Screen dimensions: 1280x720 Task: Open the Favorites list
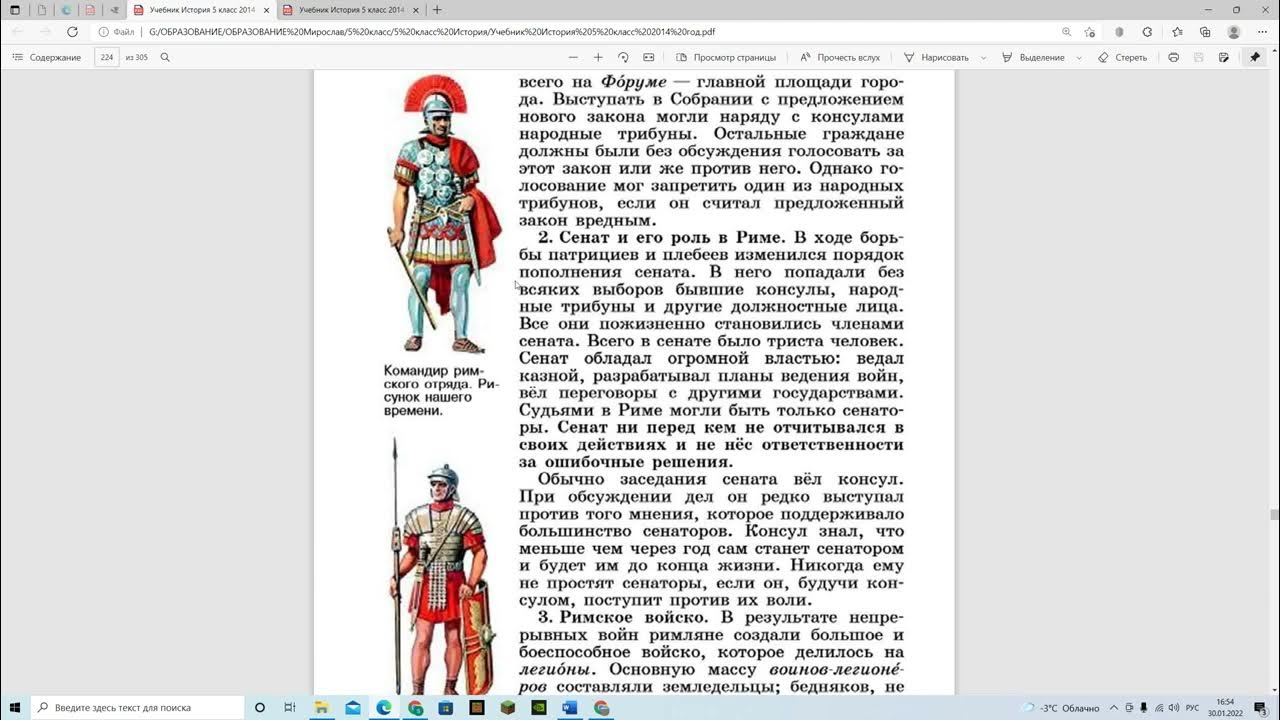pyautogui.click(x=1177, y=32)
